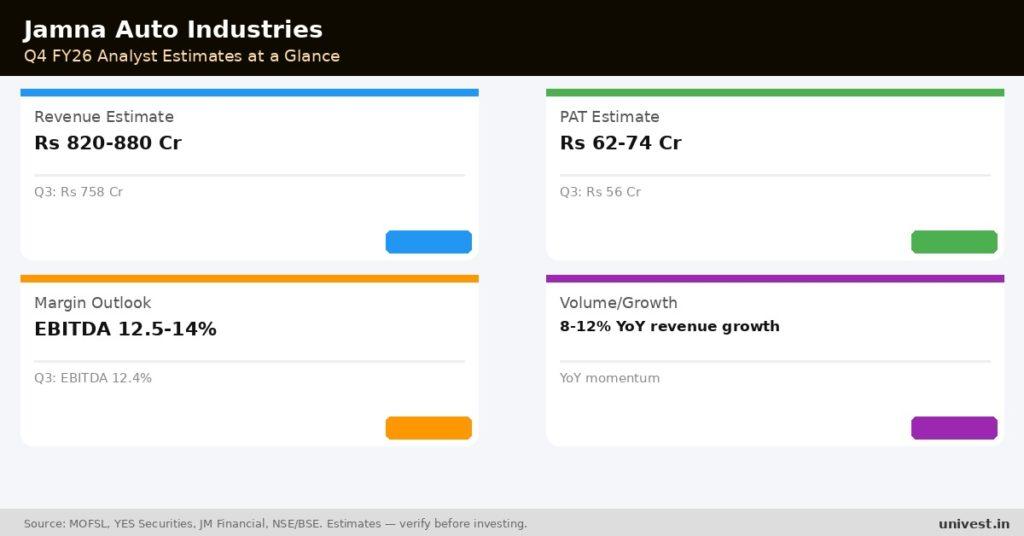Image resolution: width=1024 pixels, height=536 pixels.
Task: Open the univest.in link in footer
Action: coord(974,524)
